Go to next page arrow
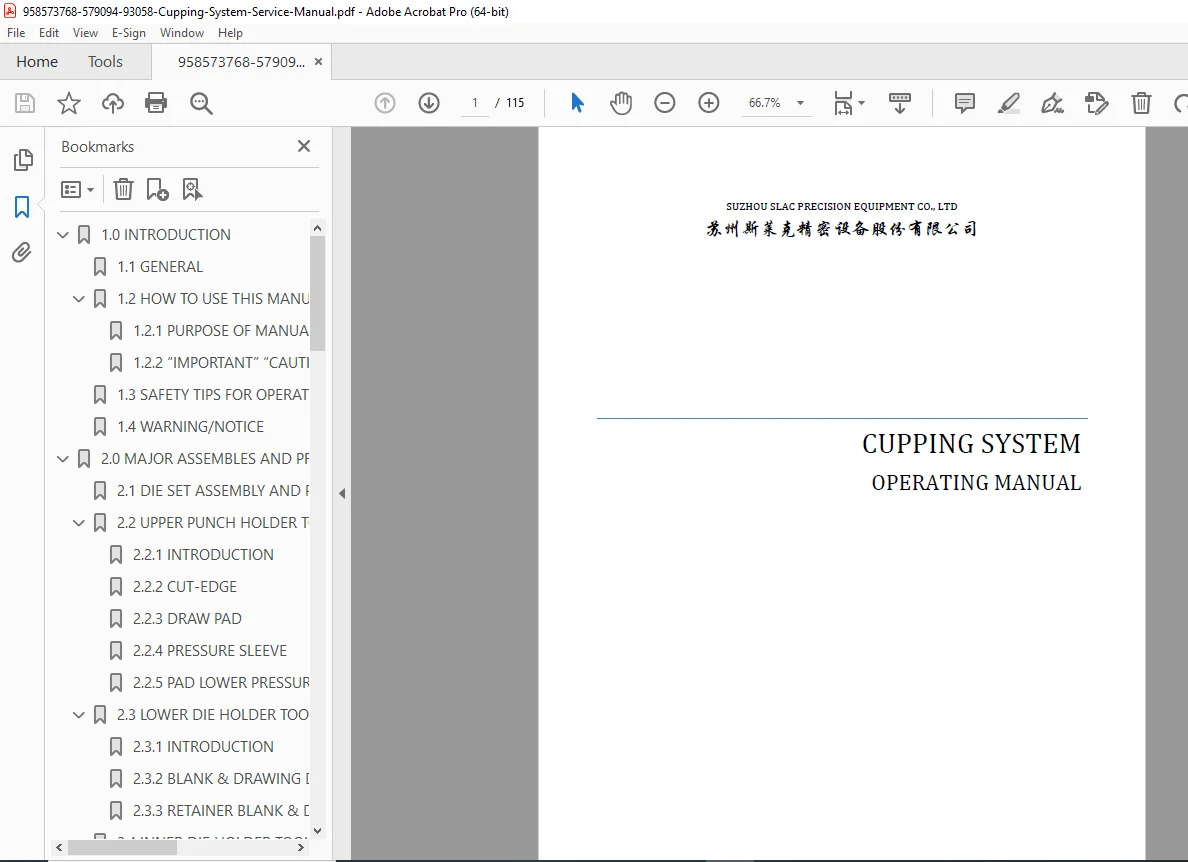 (x=429, y=103)
